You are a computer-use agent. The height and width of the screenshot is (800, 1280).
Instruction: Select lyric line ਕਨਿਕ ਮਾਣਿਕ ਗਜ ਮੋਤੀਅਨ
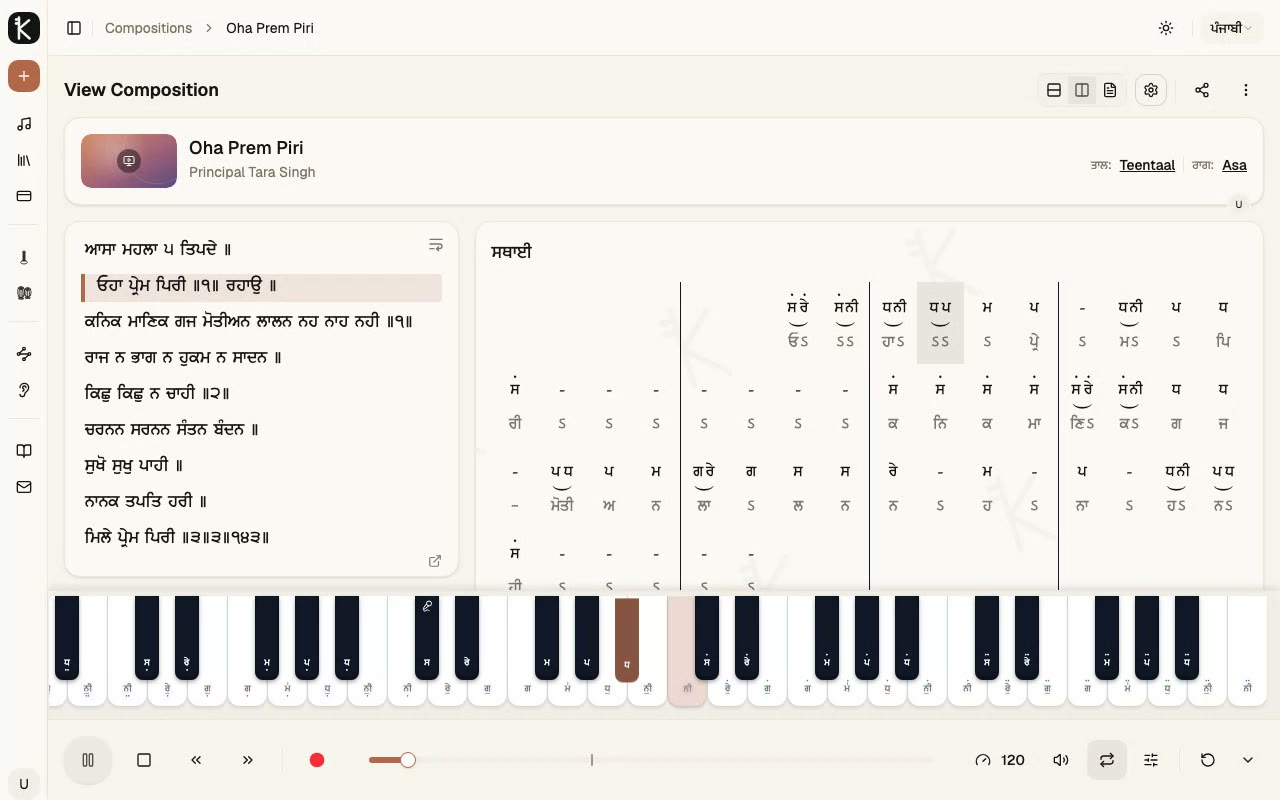[248, 321]
